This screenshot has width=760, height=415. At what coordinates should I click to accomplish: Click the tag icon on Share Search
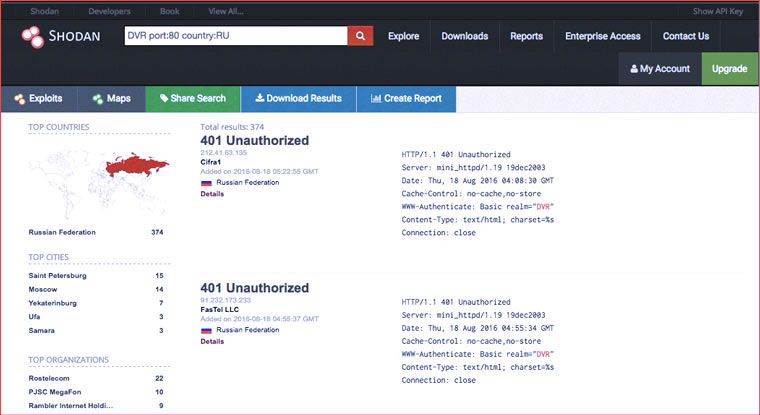point(164,98)
